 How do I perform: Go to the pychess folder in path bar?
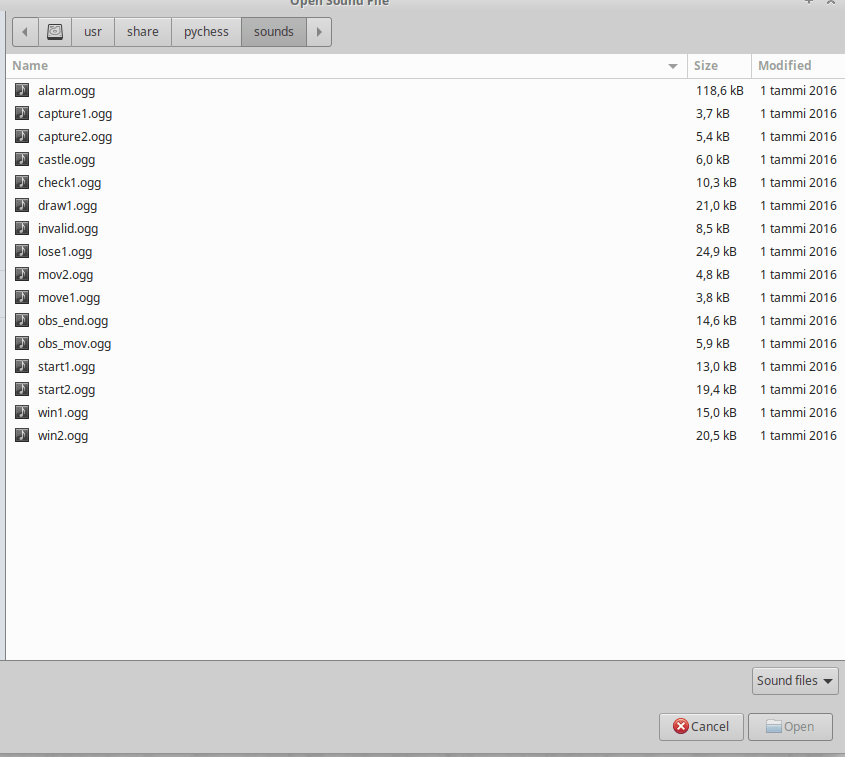206,32
